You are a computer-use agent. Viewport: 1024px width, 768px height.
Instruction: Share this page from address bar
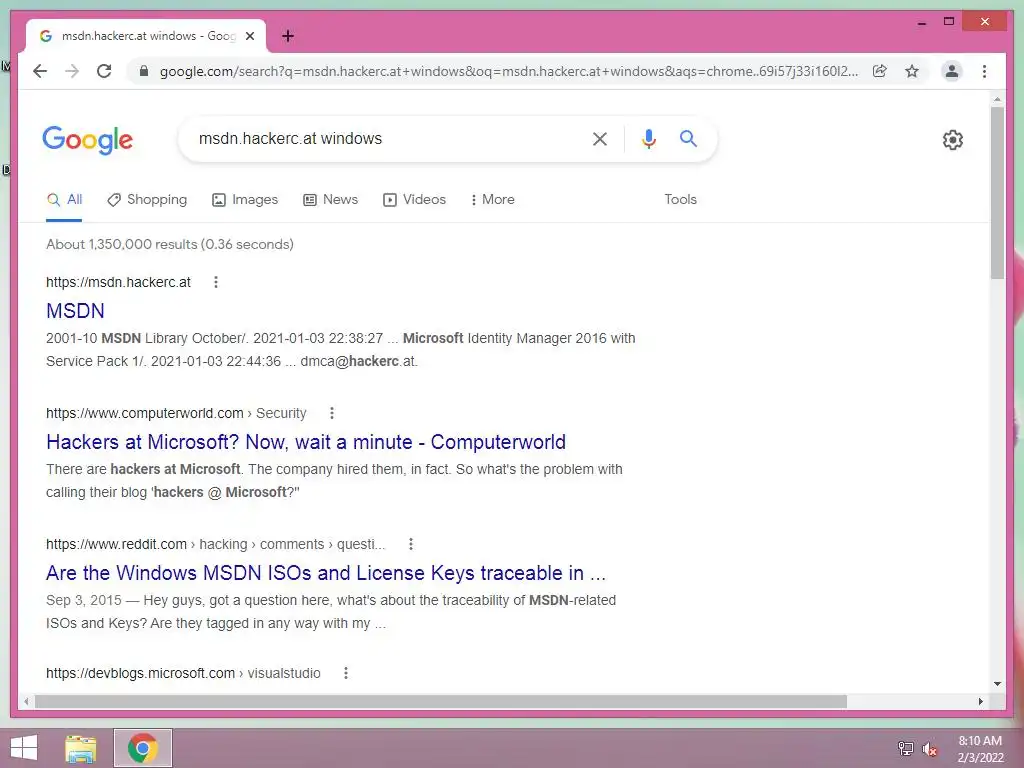coord(880,71)
